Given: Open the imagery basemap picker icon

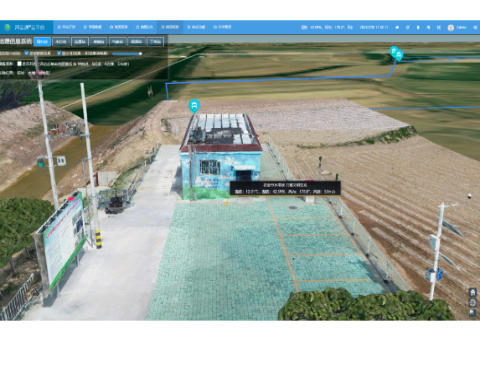Looking at the screenshot, I should point(472,313).
